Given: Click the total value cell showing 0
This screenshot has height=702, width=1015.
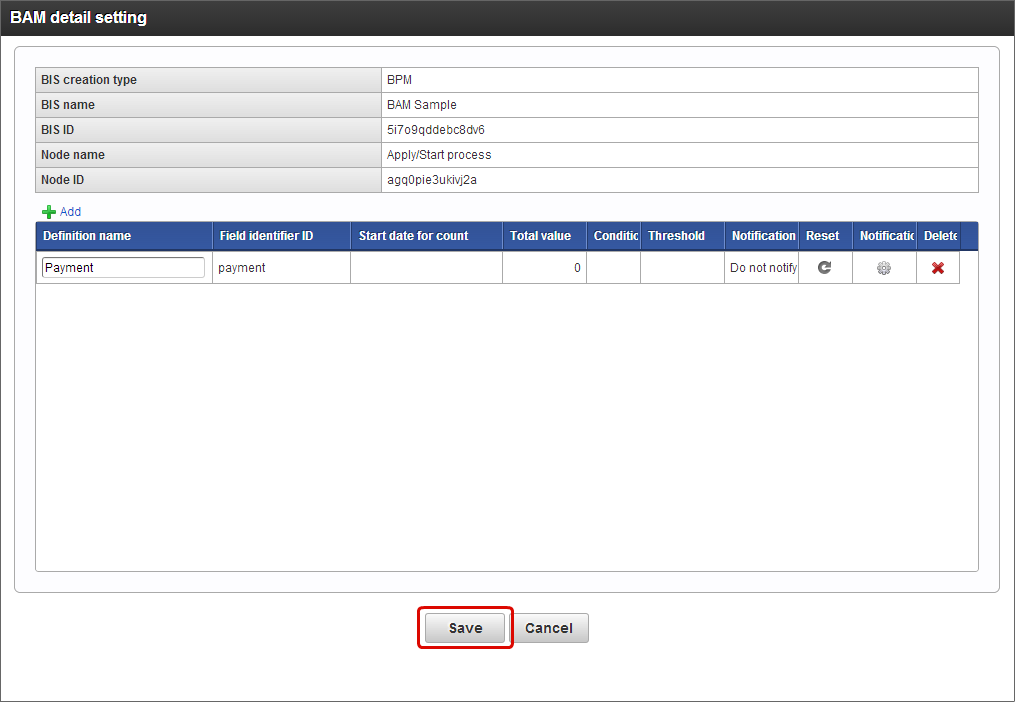Looking at the screenshot, I should coord(544,267).
